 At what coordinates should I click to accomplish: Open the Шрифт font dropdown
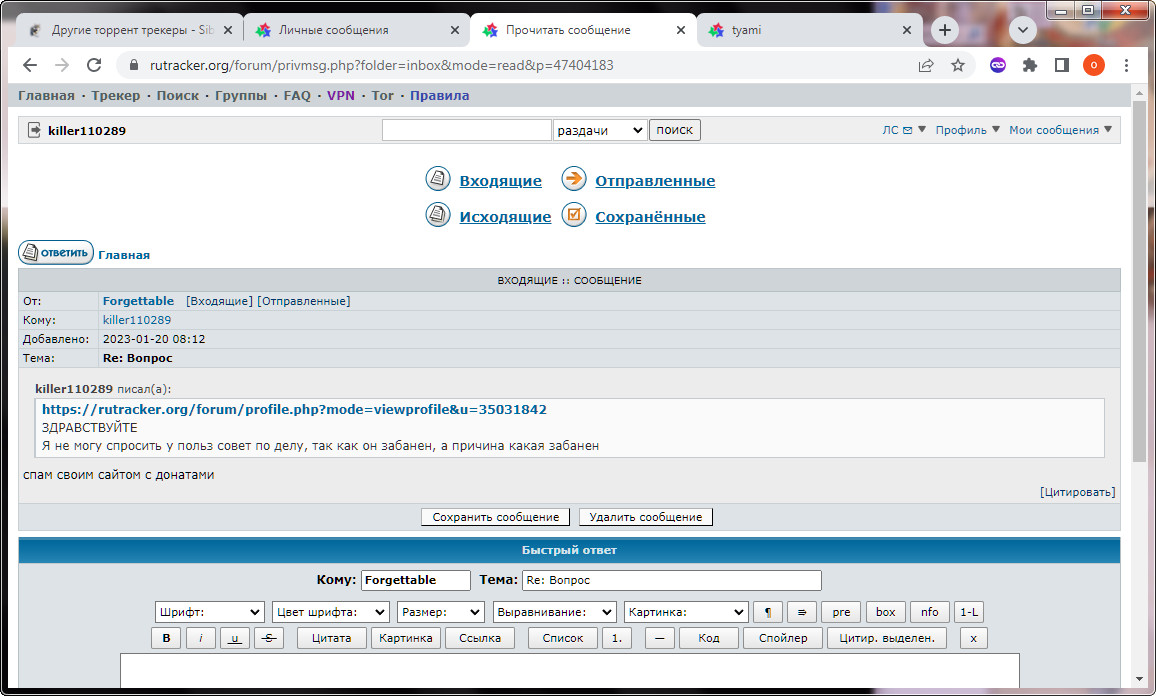pos(209,612)
